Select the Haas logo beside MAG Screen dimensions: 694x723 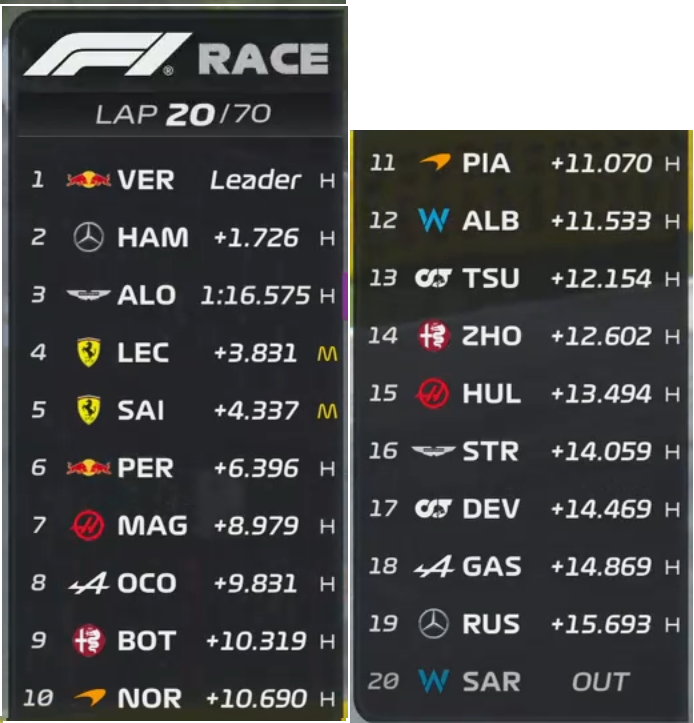pyautogui.click(x=88, y=525)
